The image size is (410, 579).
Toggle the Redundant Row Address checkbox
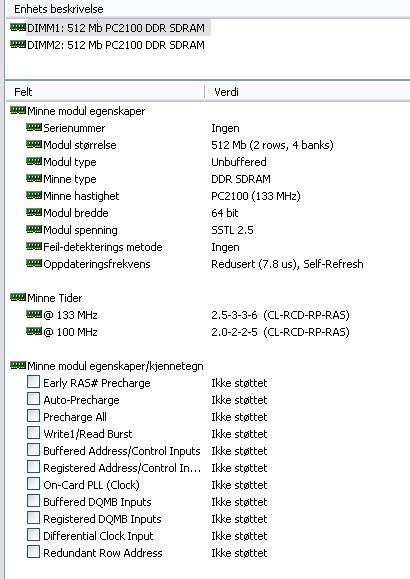33,552
